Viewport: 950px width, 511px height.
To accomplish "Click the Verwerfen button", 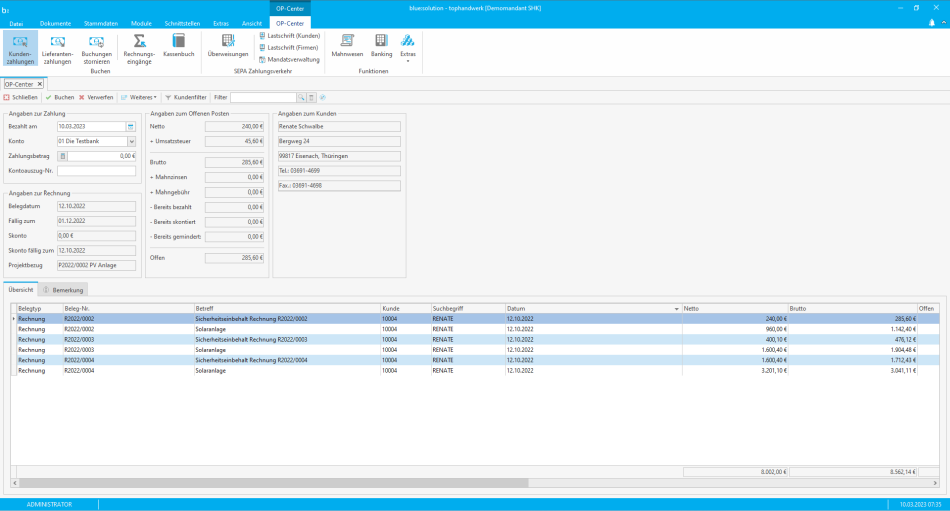I will 96,98.
